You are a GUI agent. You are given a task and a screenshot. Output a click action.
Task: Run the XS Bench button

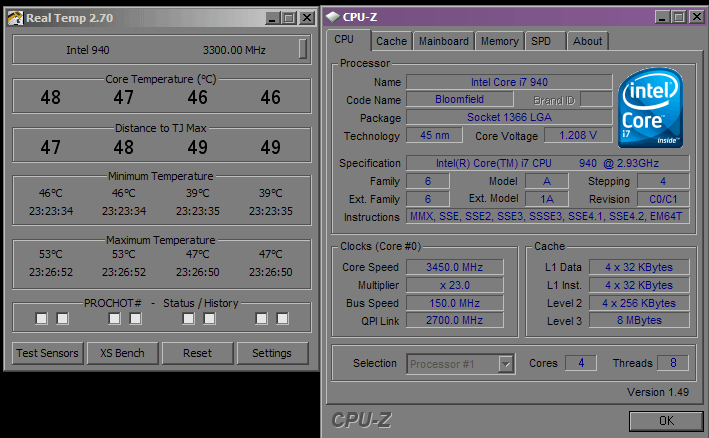tap(122, 353)
